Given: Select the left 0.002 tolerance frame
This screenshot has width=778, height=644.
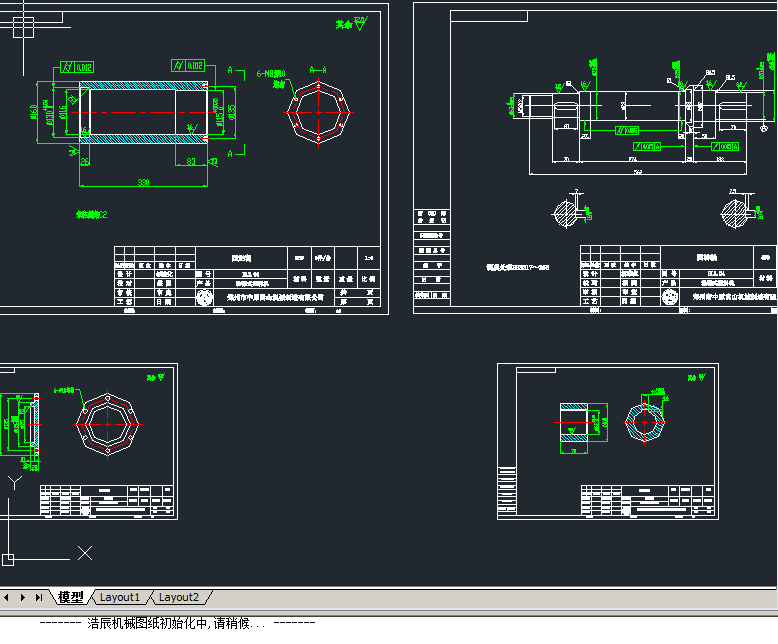Looking at the screenshot, I should click(77, 67).
